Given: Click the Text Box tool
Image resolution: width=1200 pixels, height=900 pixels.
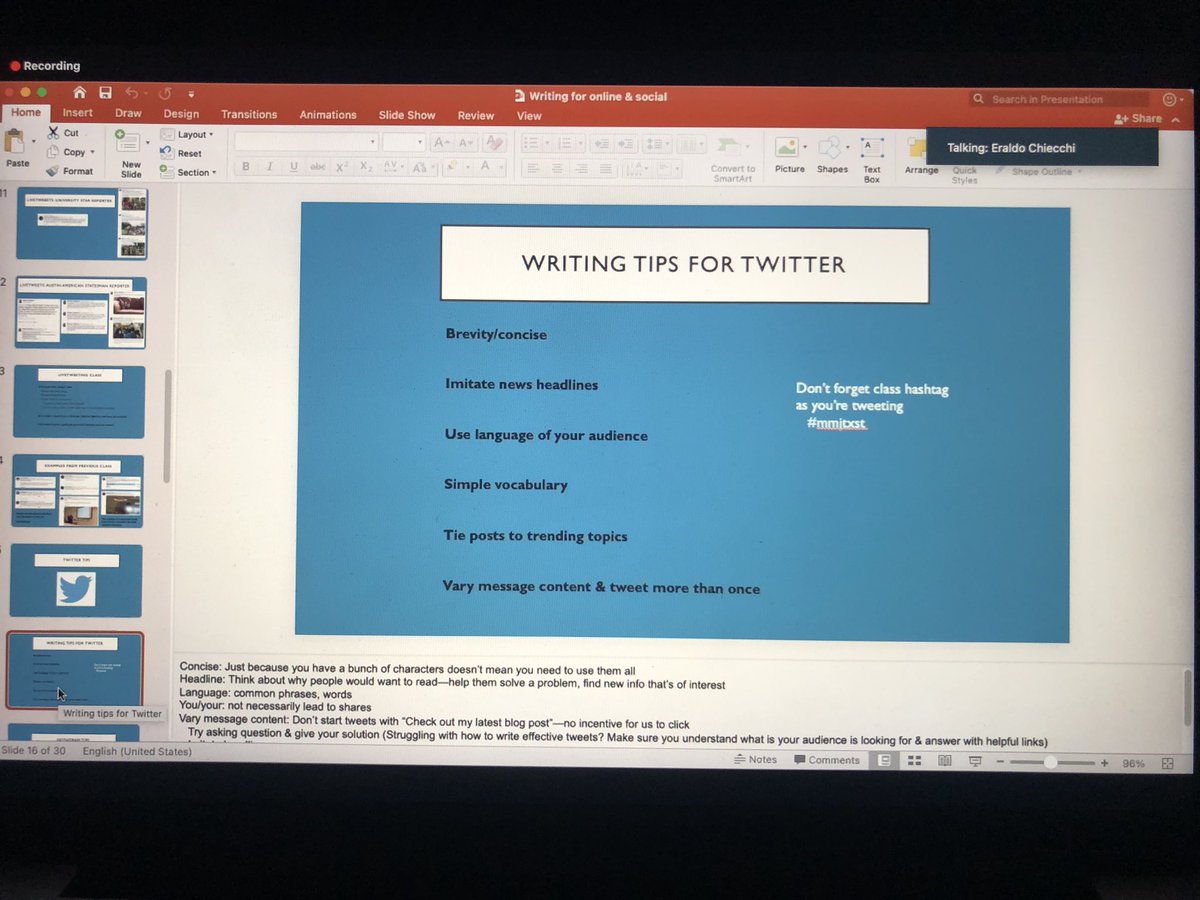Looking at the screenshot, I should pyautogui.click(x=872, y=158).
